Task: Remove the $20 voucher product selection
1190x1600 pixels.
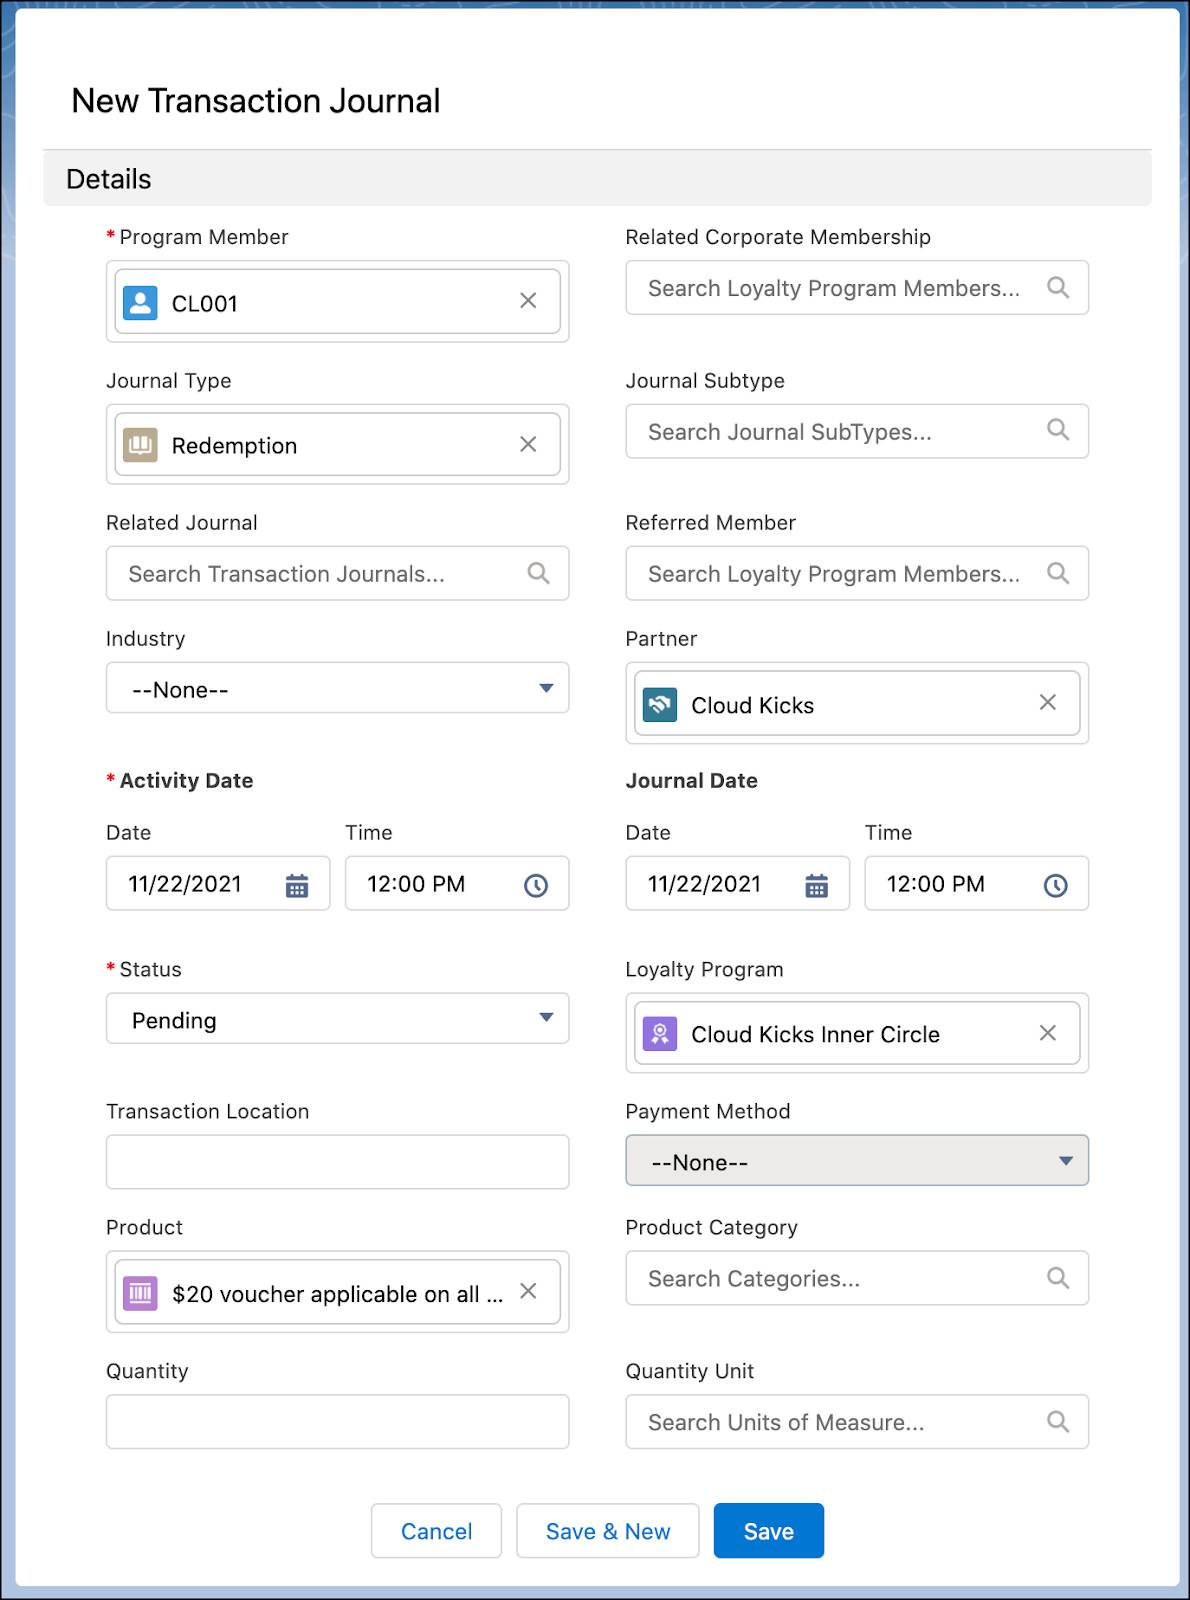Action: pos(528,1291)
